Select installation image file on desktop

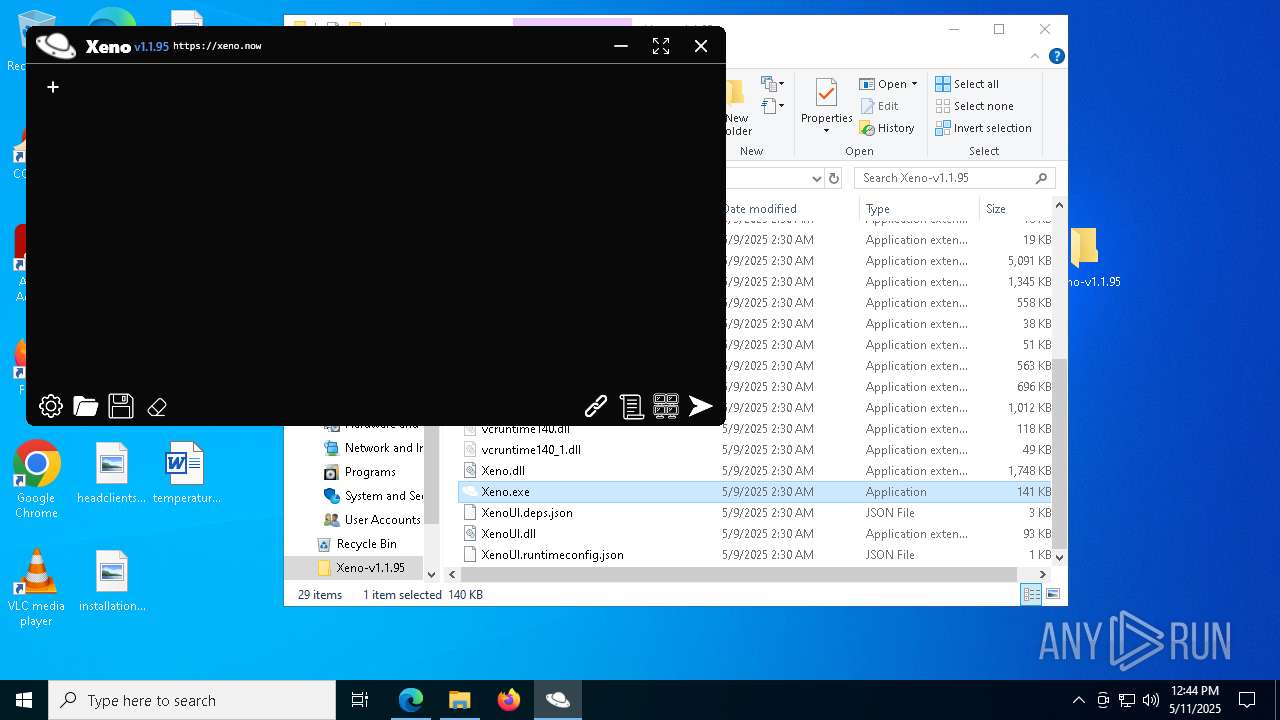tap(112, 581)
